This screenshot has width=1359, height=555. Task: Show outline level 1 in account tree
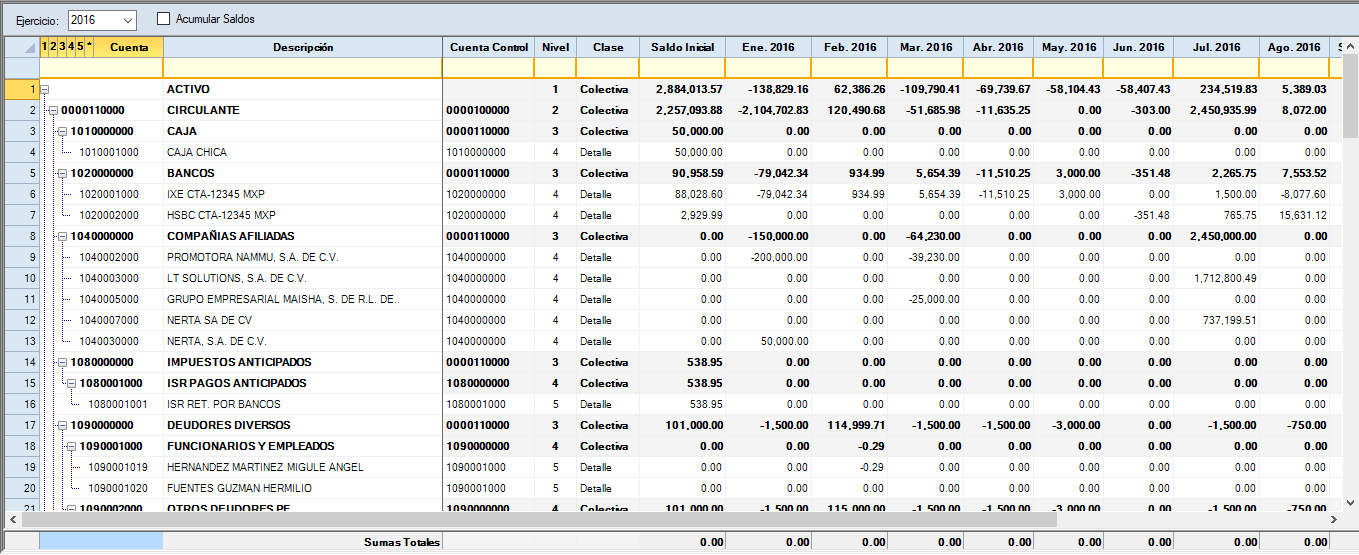pos(44,47)
